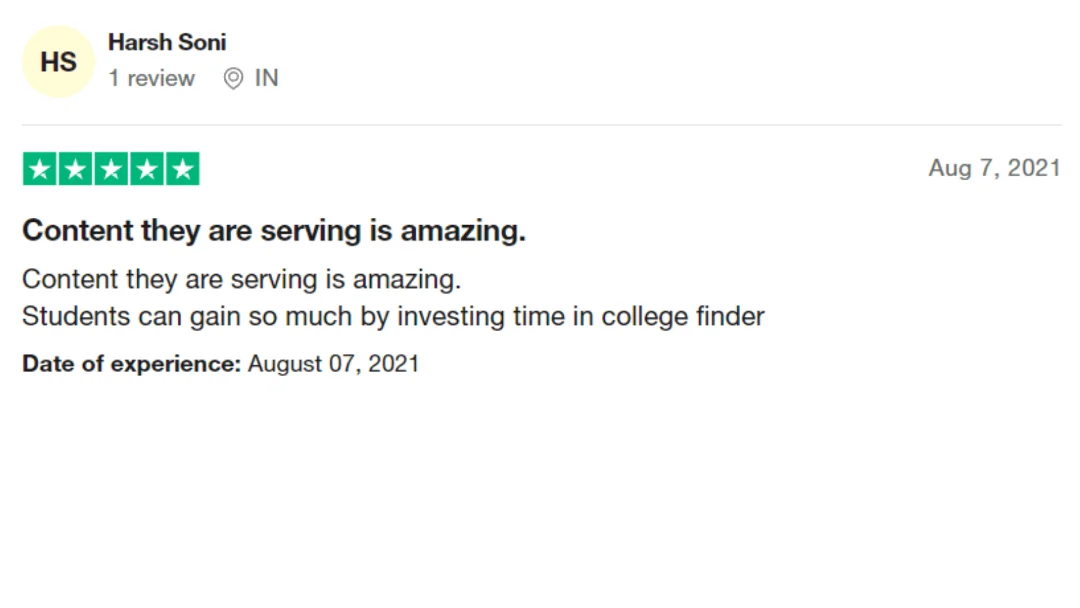Viewport: 1080px width, 608px height.
Task: Click the location pin icon
Action: click(x=233, y=78)
